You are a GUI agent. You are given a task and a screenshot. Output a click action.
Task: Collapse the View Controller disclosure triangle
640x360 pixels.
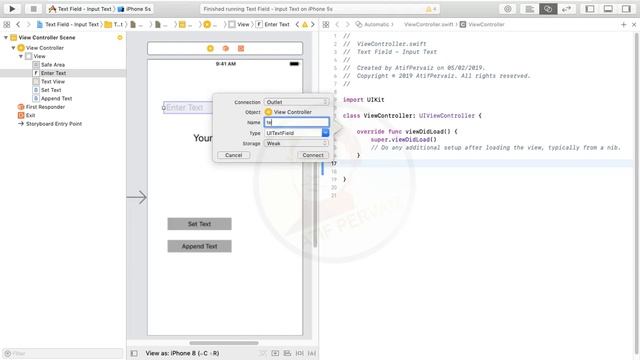13,48
